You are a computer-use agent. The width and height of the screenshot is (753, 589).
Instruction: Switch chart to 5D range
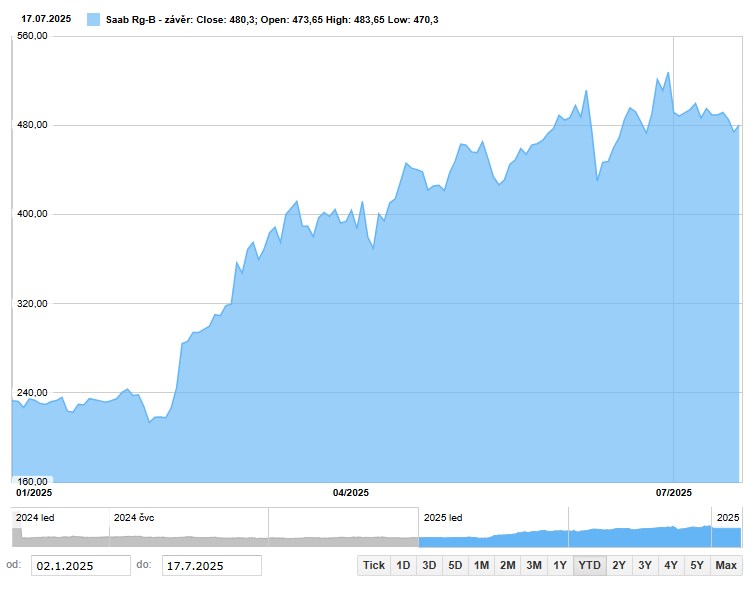[x=455, y=565]
